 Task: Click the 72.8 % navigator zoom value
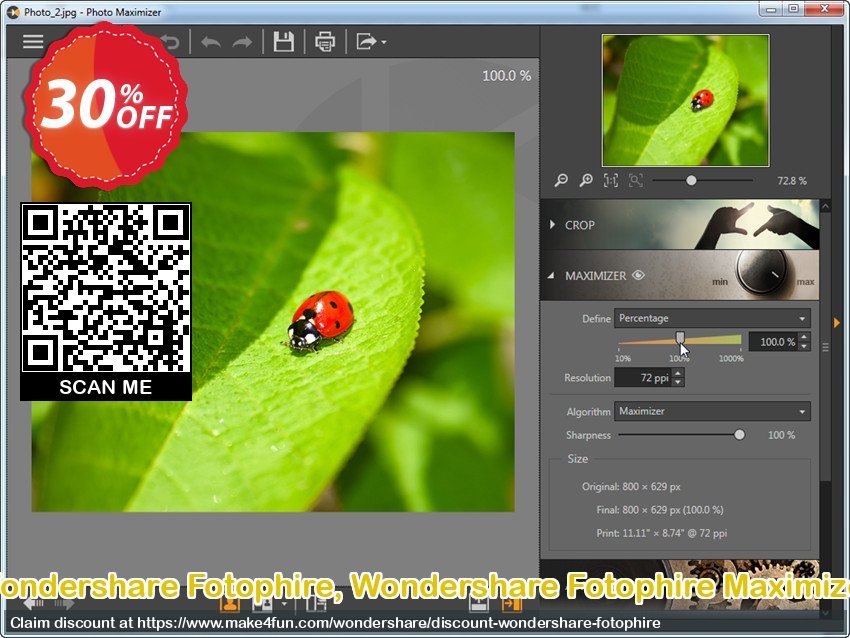click(x=792, y=181)
